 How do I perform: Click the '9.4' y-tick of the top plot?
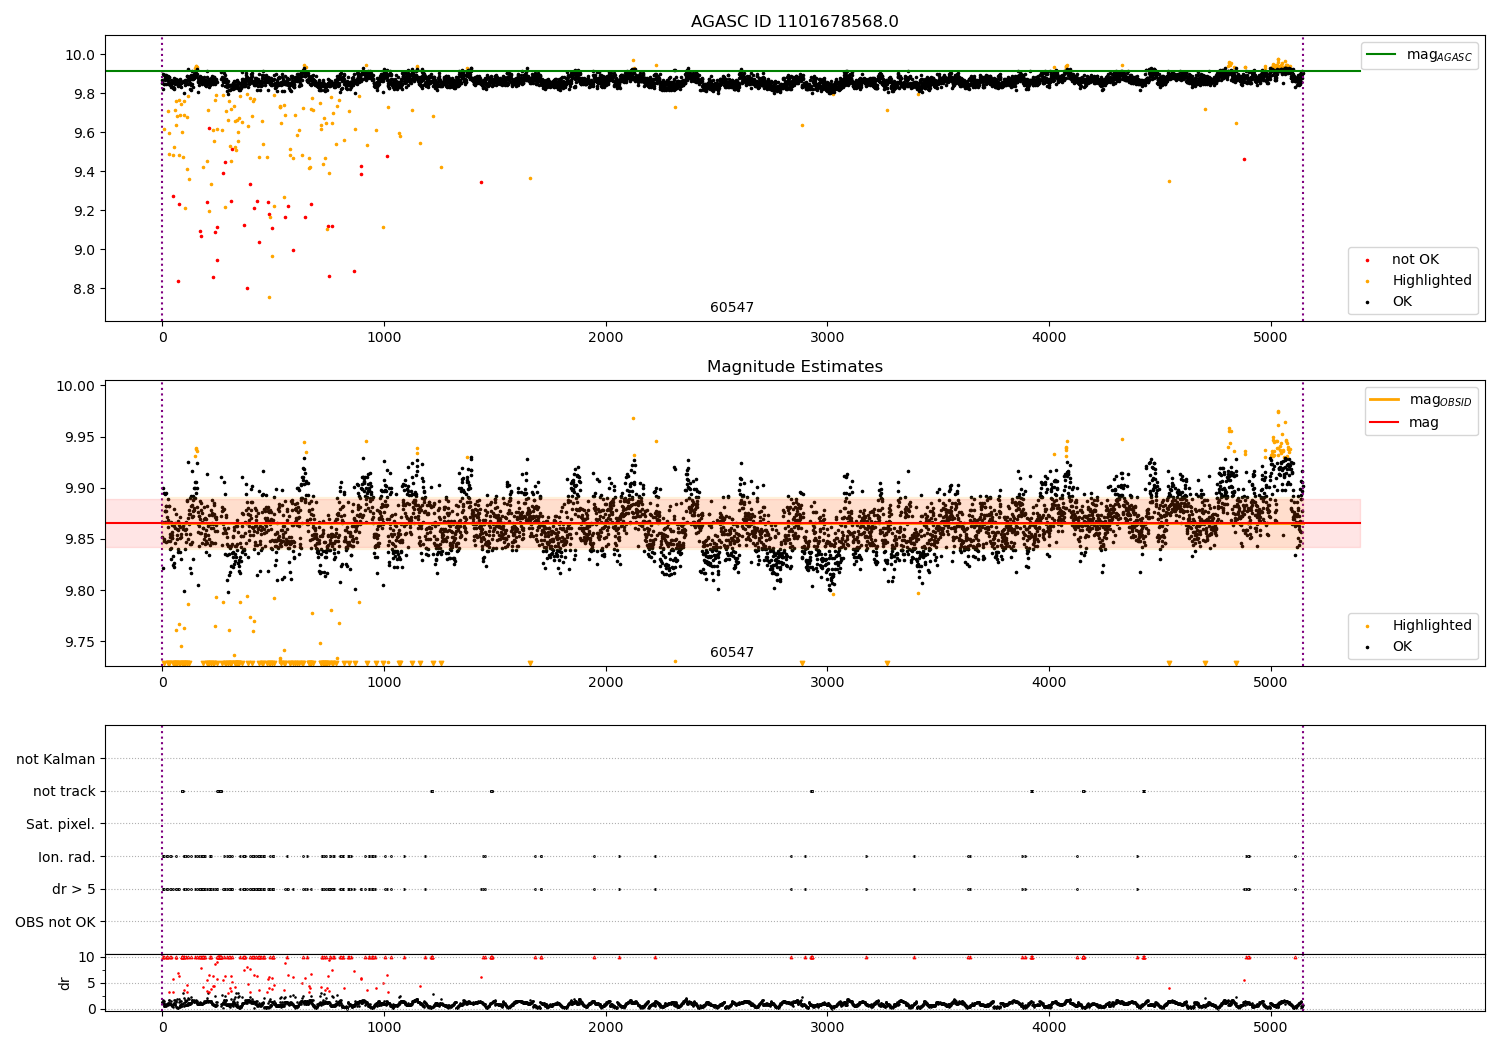86,172
